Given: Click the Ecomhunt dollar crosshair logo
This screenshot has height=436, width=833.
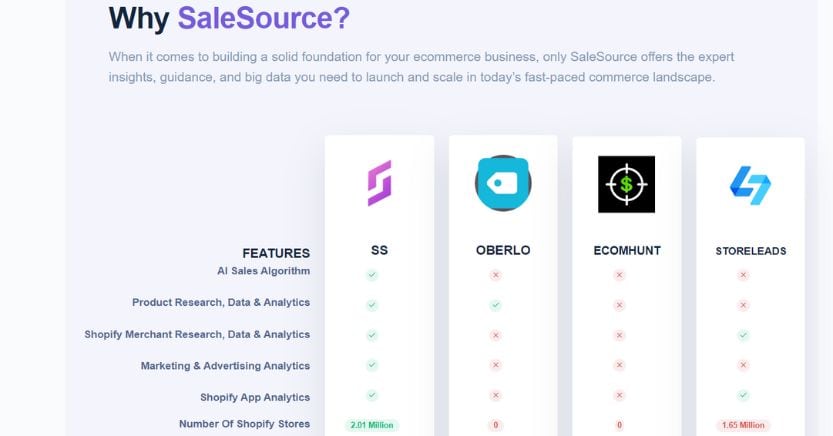Looking at the screenshot, I should pos(626,184).
